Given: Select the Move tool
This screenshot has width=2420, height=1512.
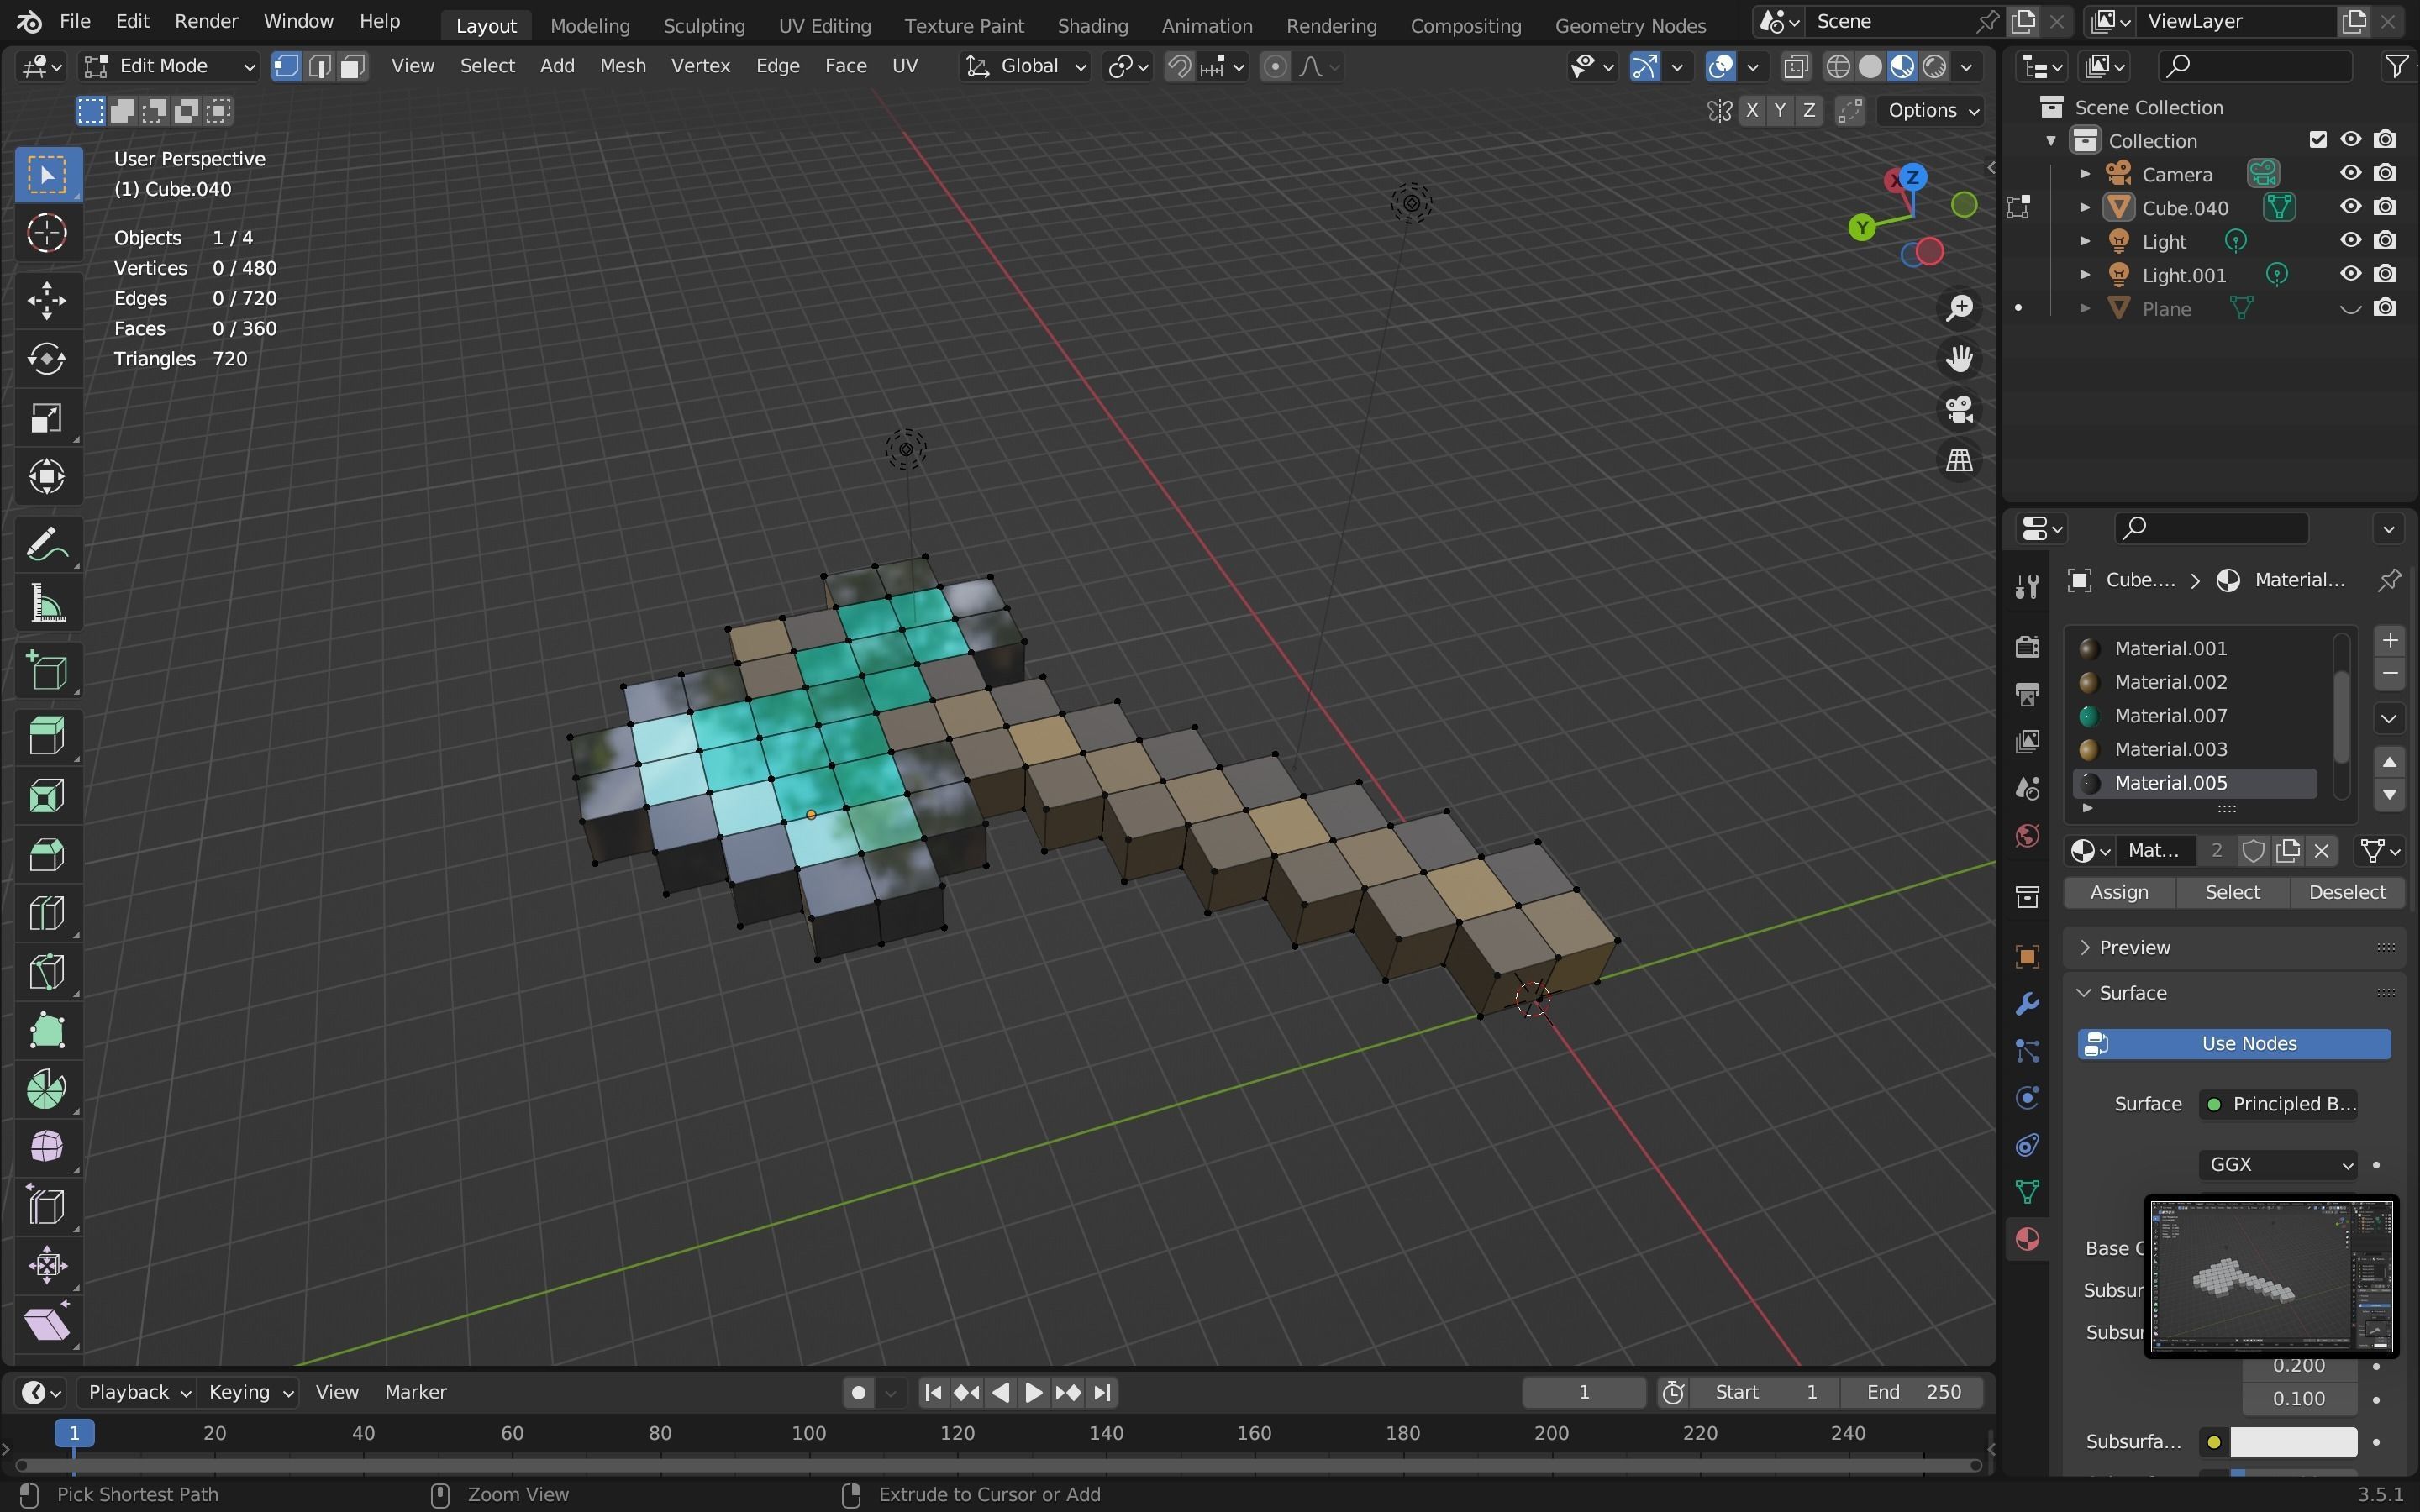Looking at the screenshot, I should click(47, 300).
